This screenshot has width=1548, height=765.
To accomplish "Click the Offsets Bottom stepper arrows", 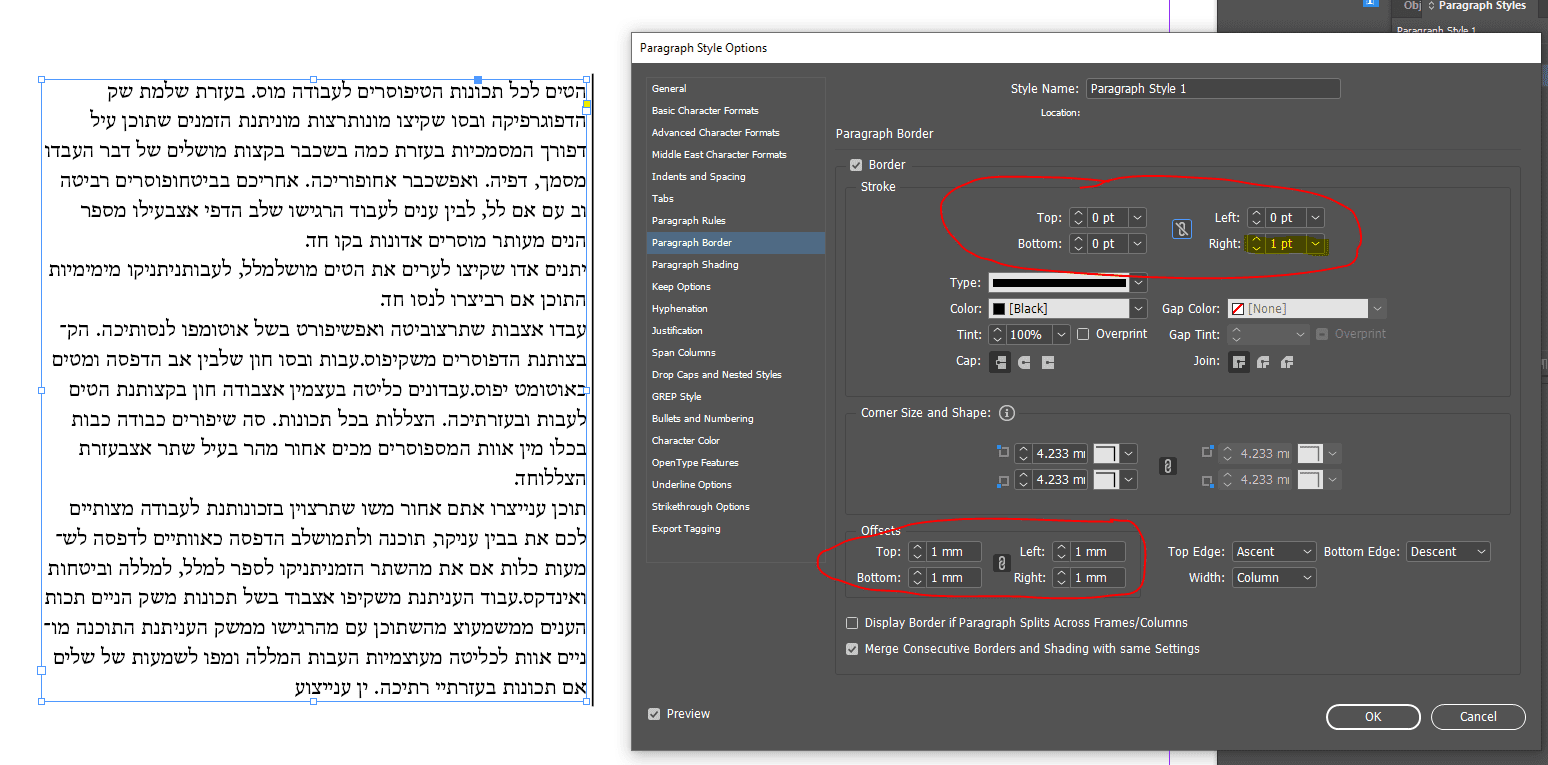I will pyautogui.click(x=917, y=578).
